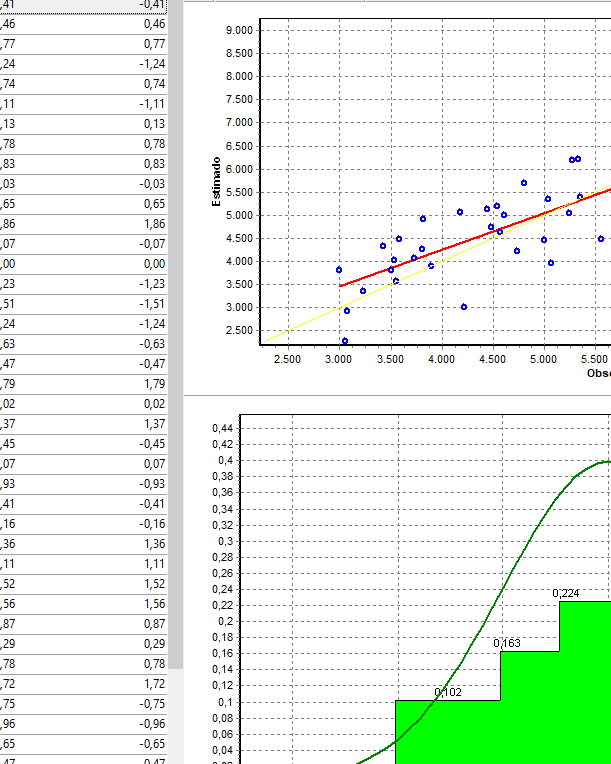
Task: Click the 9.000 label on scatter y-axis
Action: pyautogui.click(x=239, y=30)
